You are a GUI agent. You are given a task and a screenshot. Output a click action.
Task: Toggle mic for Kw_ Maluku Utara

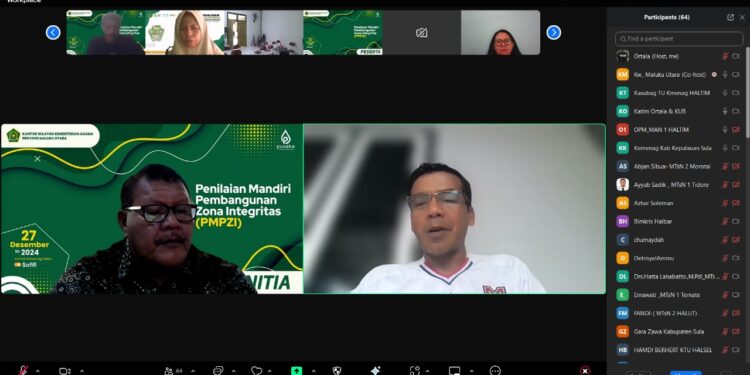[725, 75]
